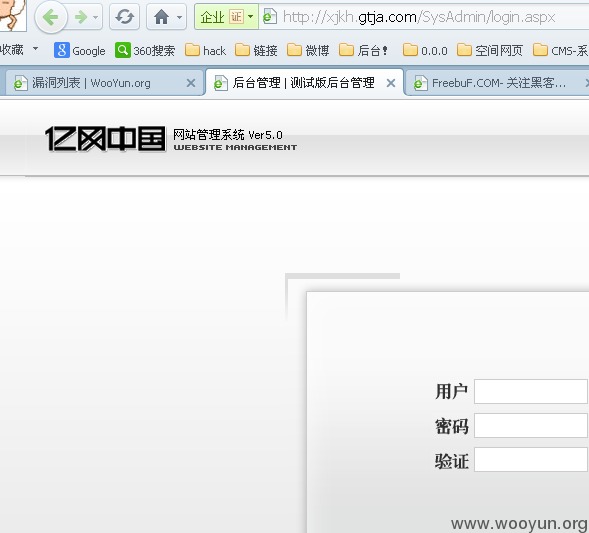Reload the page with refresh icon
Screen dimensions: 589x533
coord(124,17)
